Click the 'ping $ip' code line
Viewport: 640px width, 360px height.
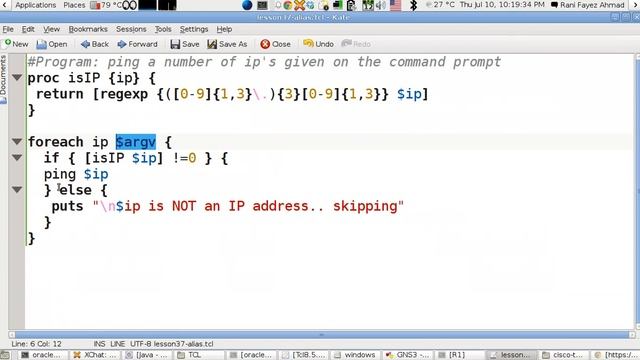click(76, 174)
